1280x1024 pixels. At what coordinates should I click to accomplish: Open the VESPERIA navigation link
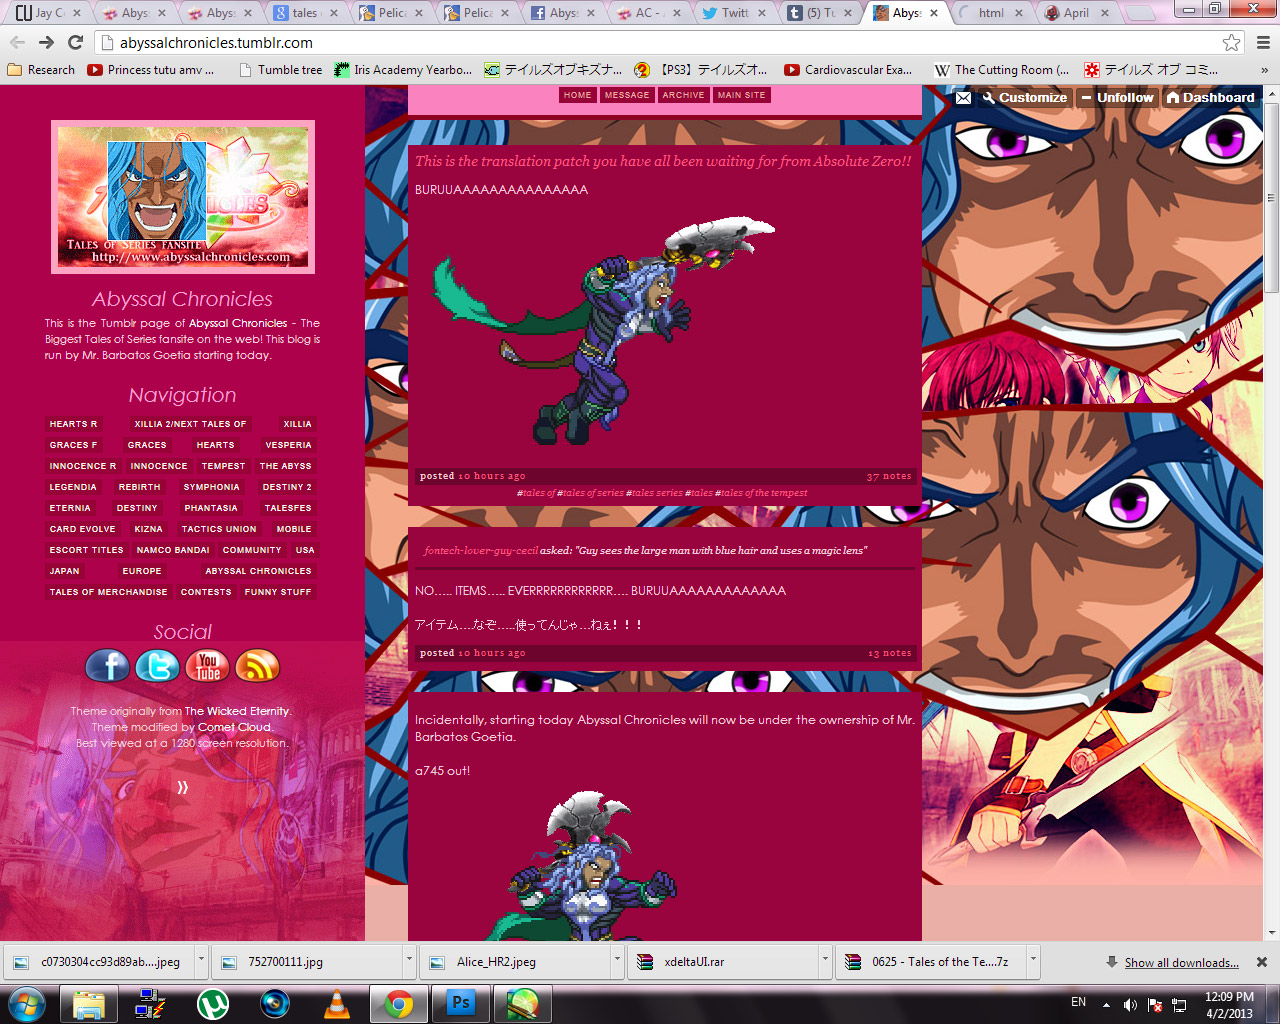[x=288, y=445]
